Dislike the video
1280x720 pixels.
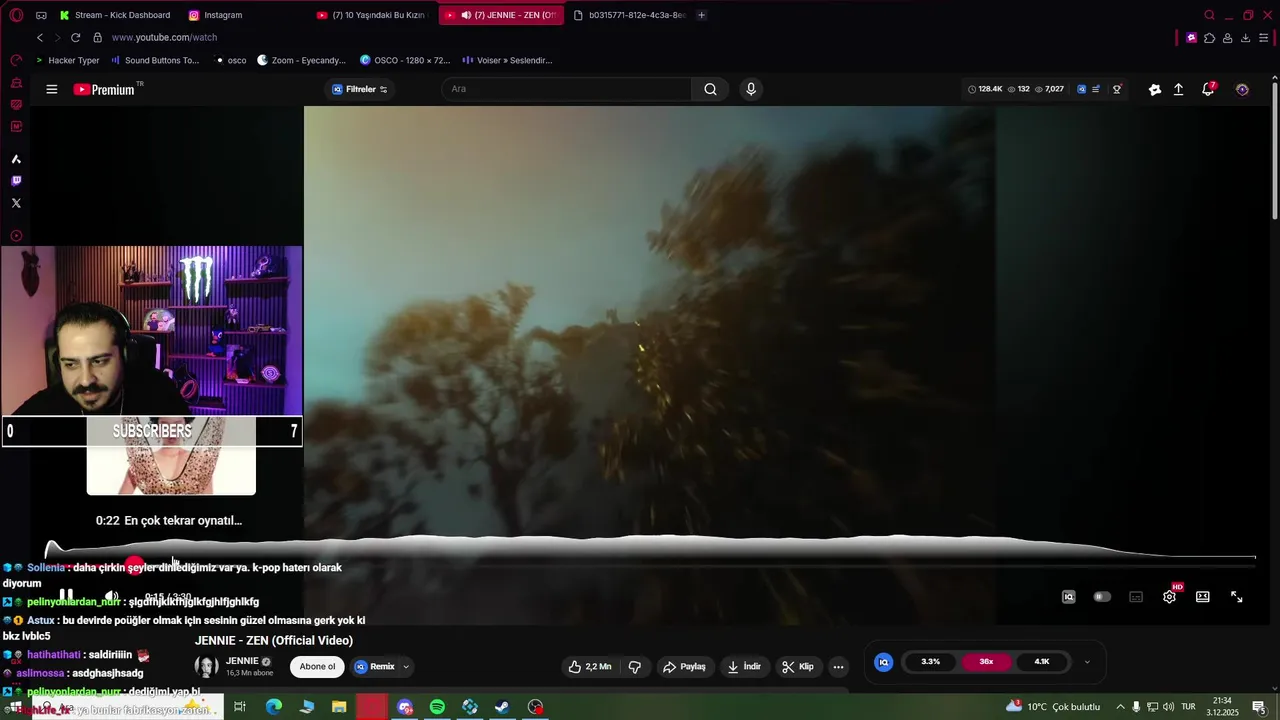634,667
